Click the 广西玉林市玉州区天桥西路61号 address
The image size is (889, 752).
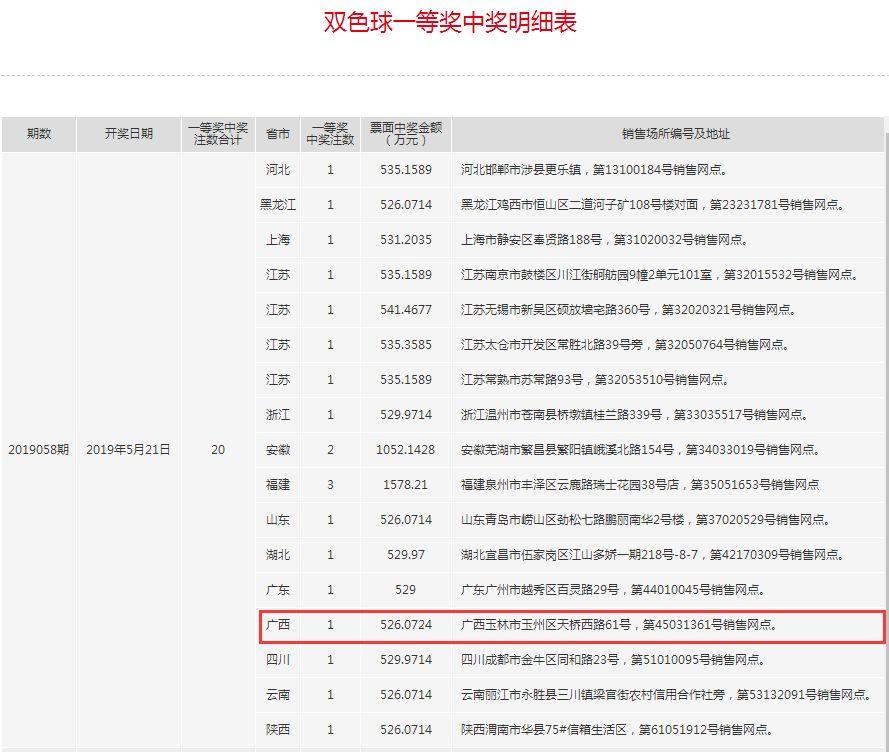tap(619, 624)
